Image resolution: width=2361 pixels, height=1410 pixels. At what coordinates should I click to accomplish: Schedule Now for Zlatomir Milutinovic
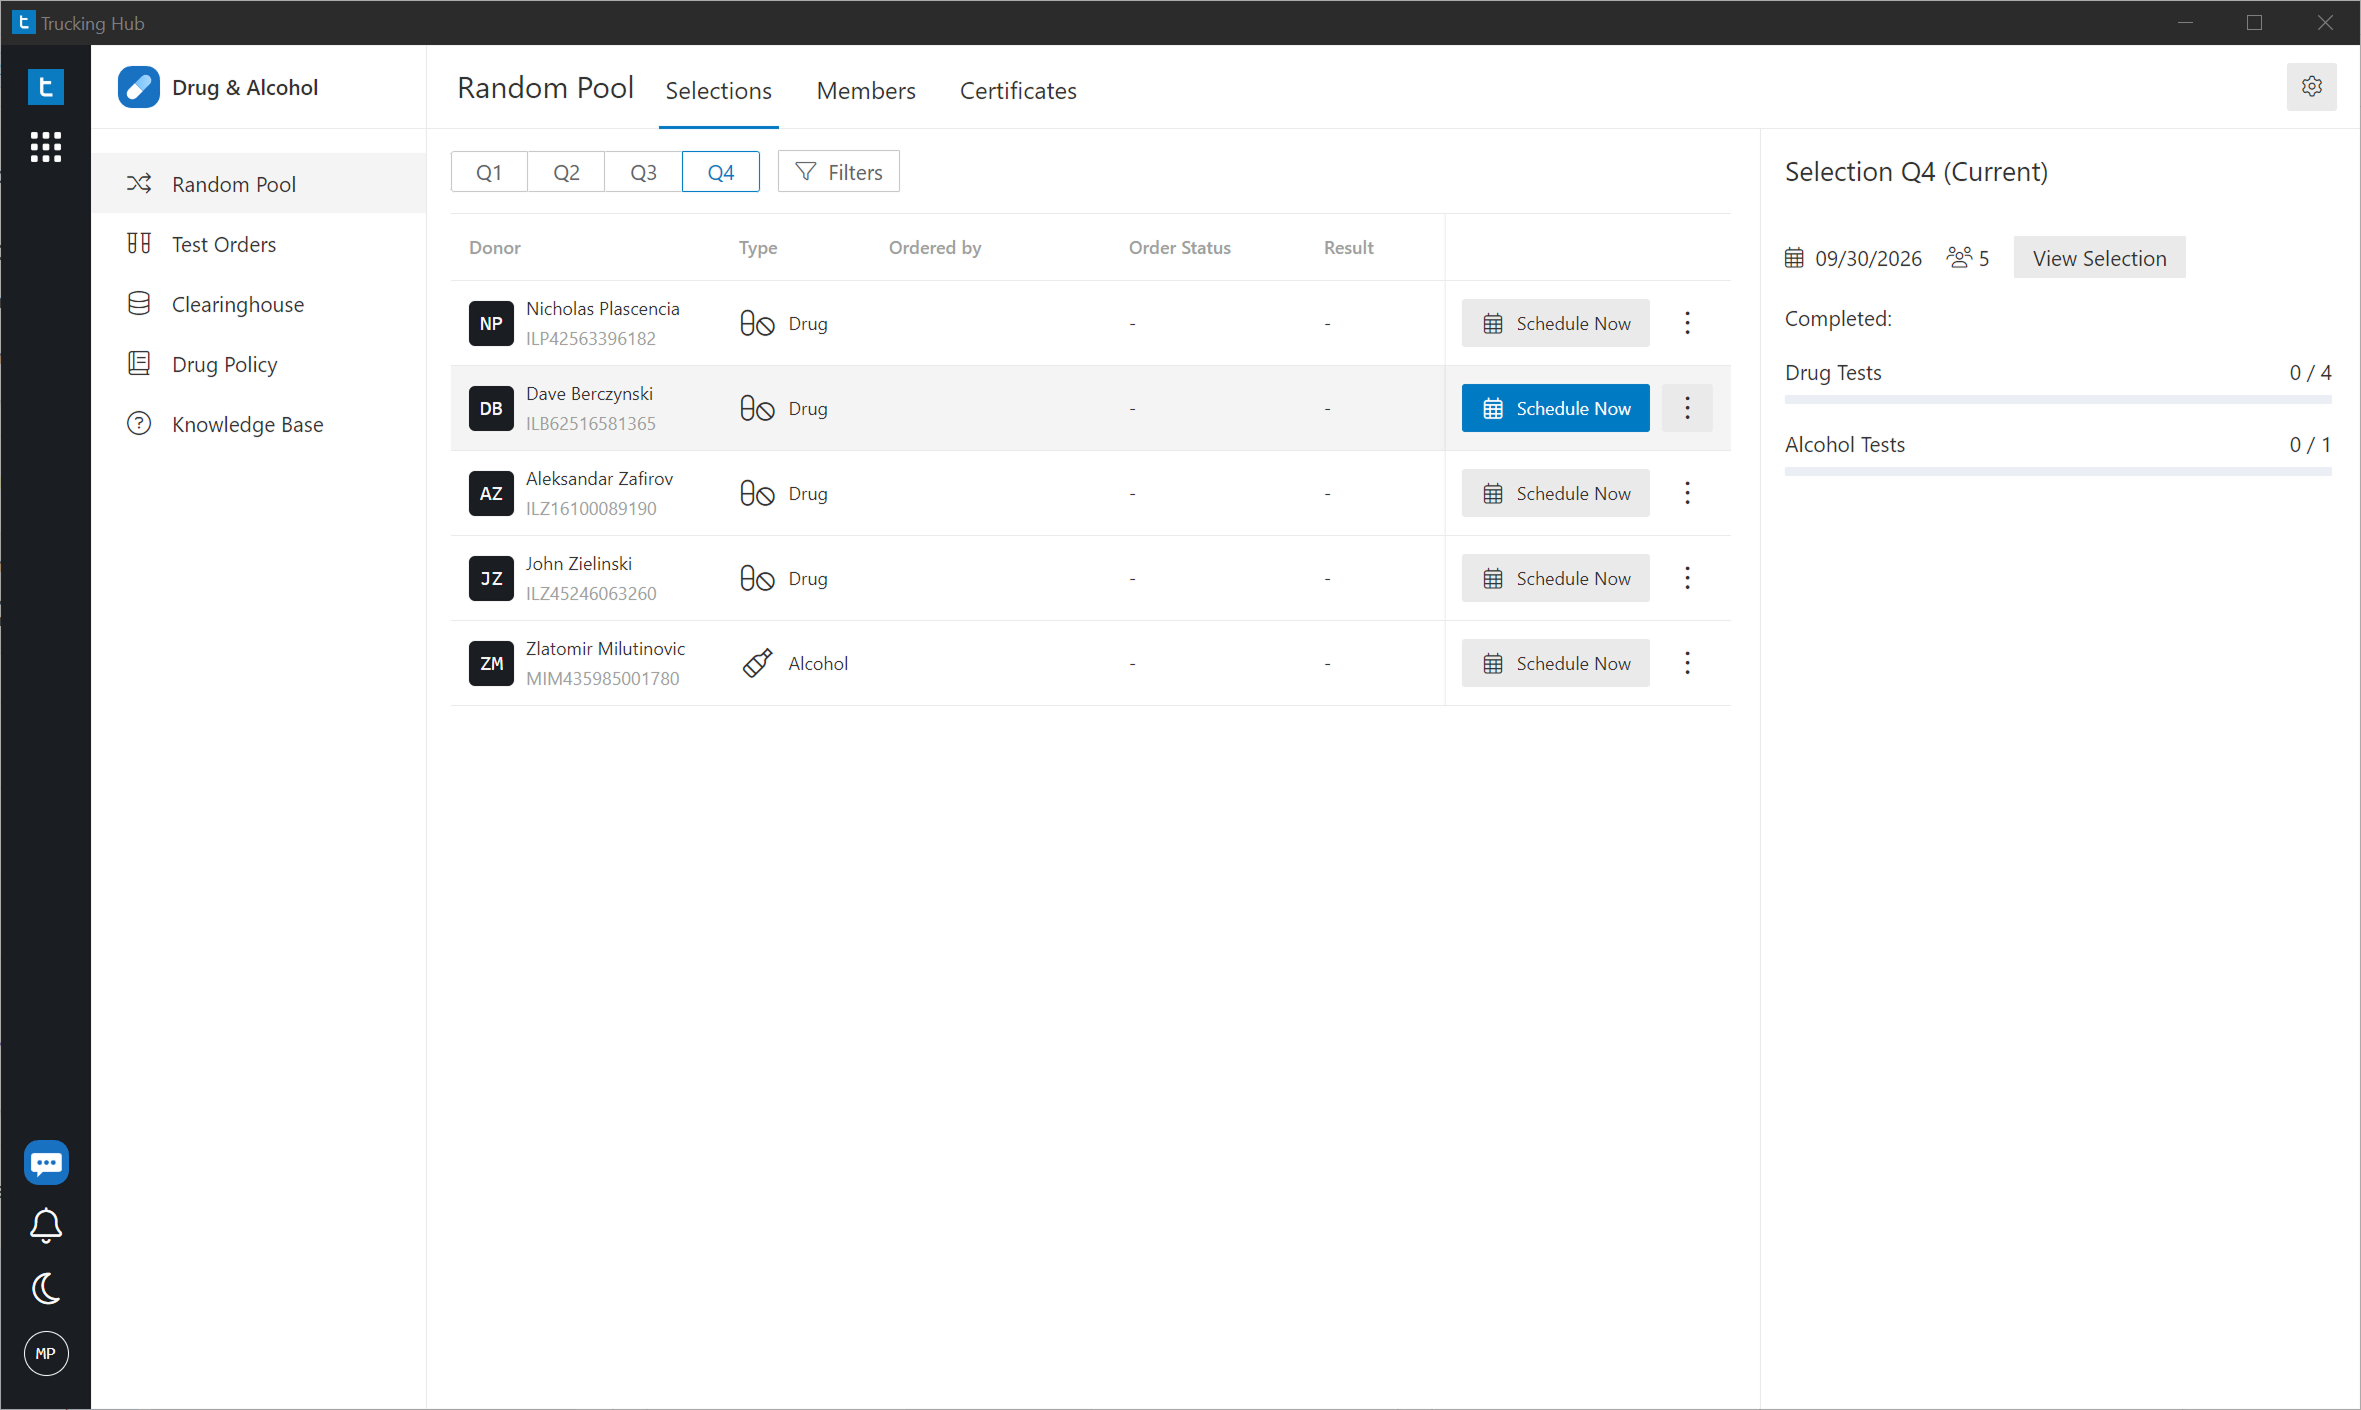(1555, 663)
